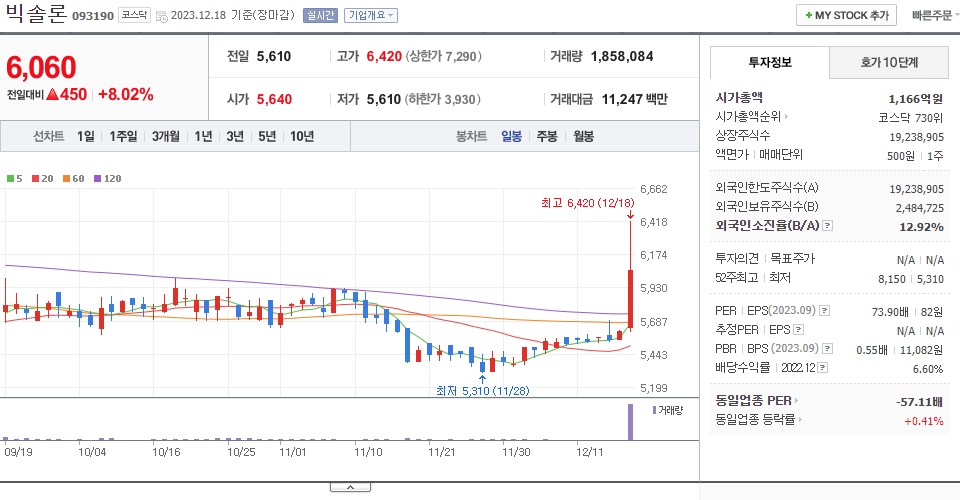Click the red 20-day moving average legend
The height and width of the screenshot is (500, 960).
click(43, 179)
